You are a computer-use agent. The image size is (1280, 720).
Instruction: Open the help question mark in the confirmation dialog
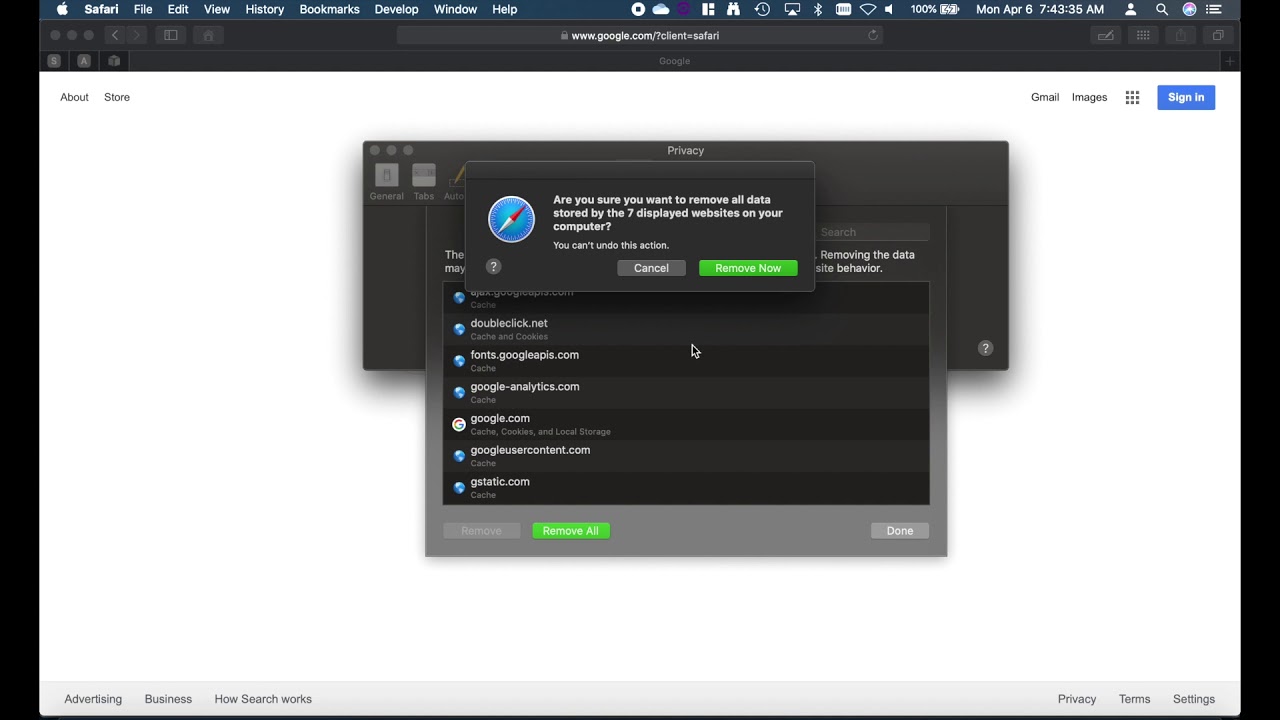(493, 267)
